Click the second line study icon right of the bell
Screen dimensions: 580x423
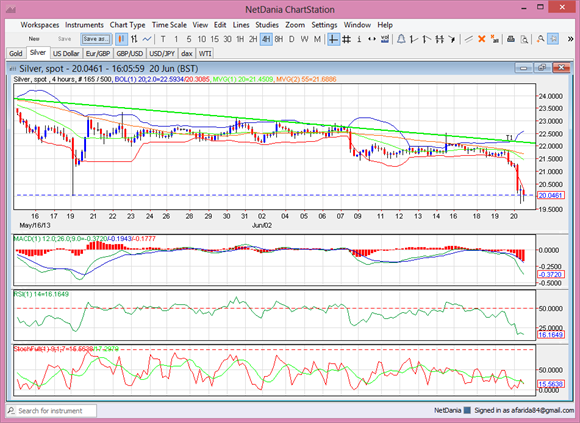click(426, 39)
